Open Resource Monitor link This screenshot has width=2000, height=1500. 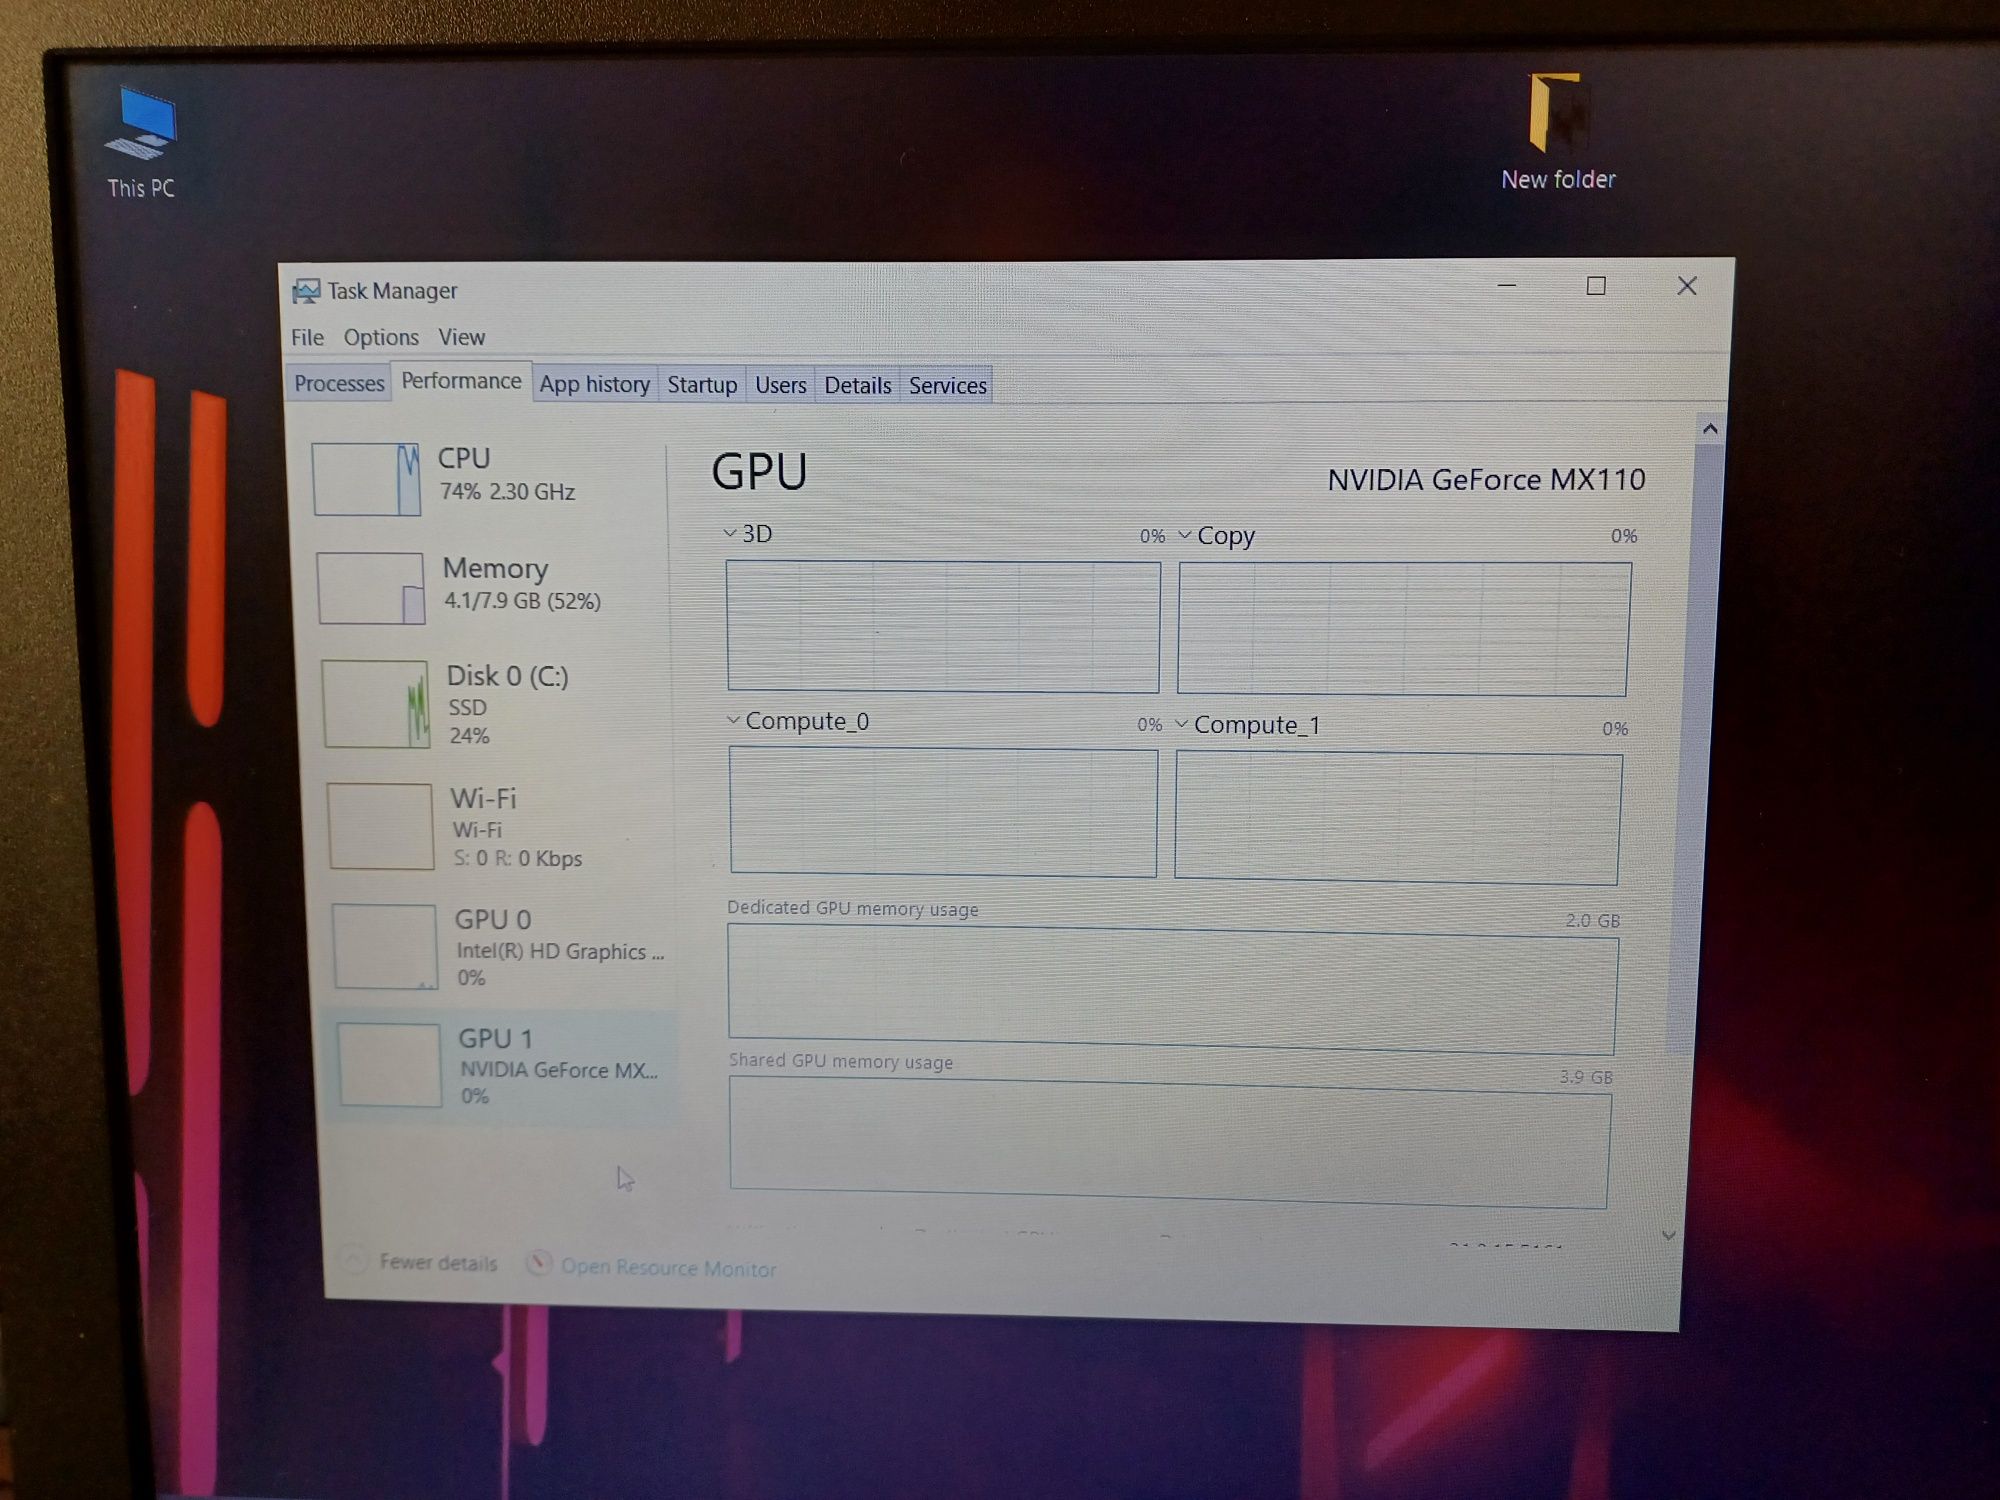(668, 1267)
